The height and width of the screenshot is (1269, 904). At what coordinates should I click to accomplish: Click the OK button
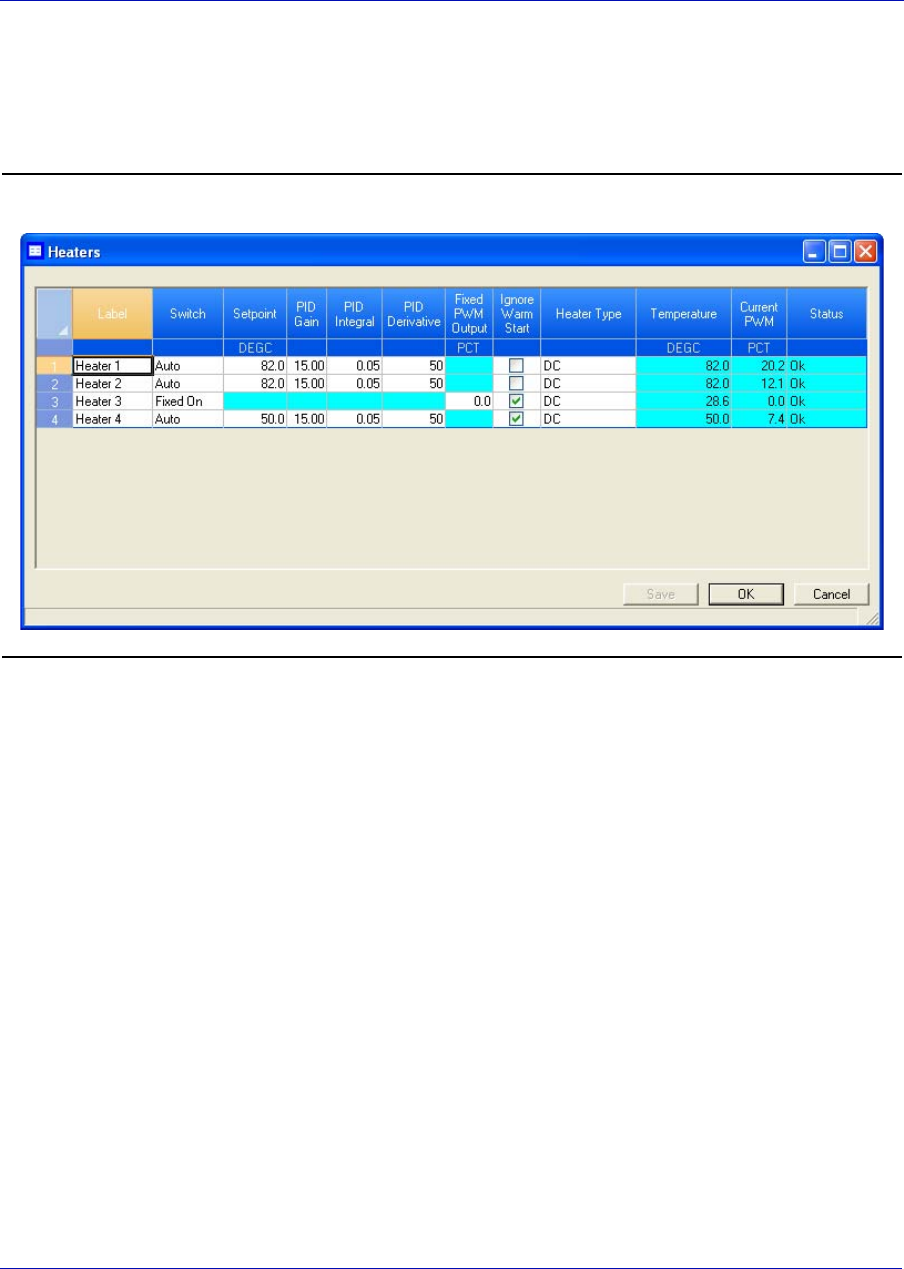(745, 594)
